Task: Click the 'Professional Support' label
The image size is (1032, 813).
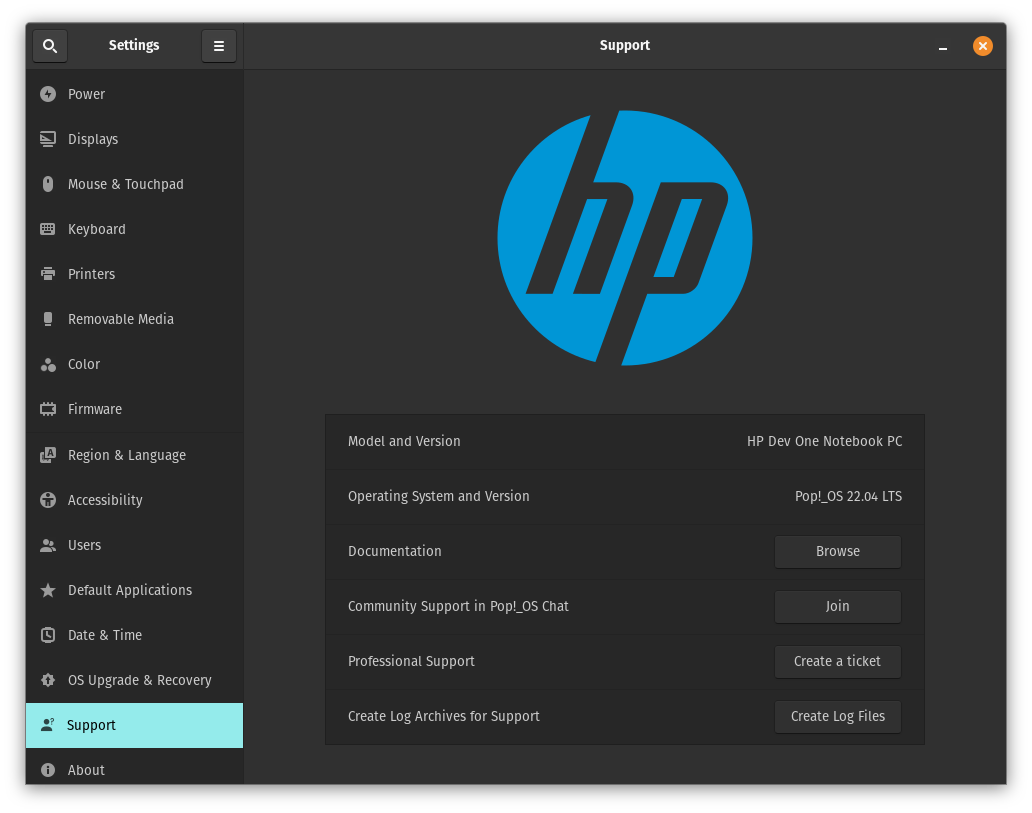Action: point(411,661)
